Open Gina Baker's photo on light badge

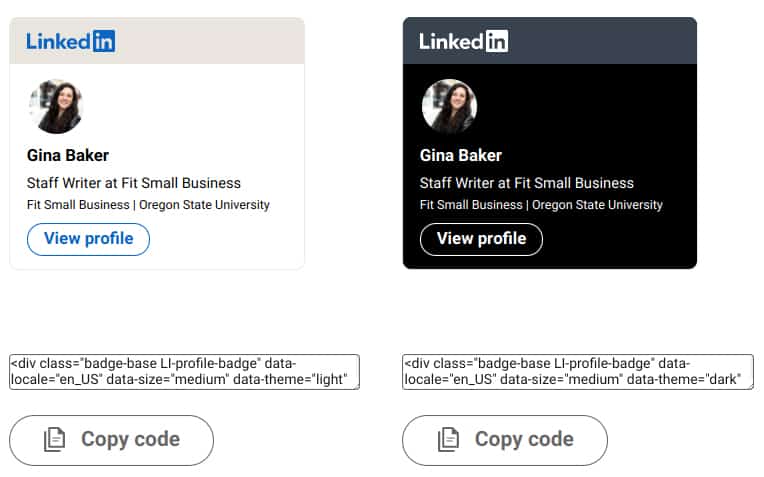[56, 106]
